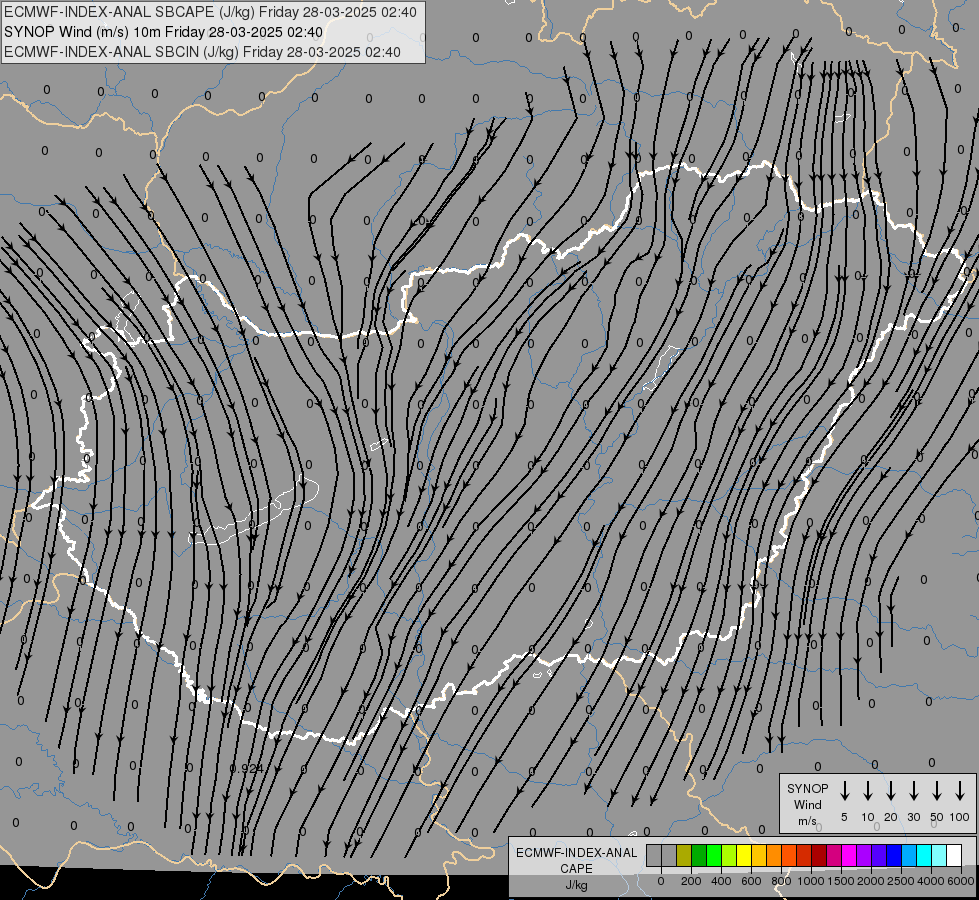
Task: Pick the magenta CAPE legend swatch
Action: (x=850, y=855)
